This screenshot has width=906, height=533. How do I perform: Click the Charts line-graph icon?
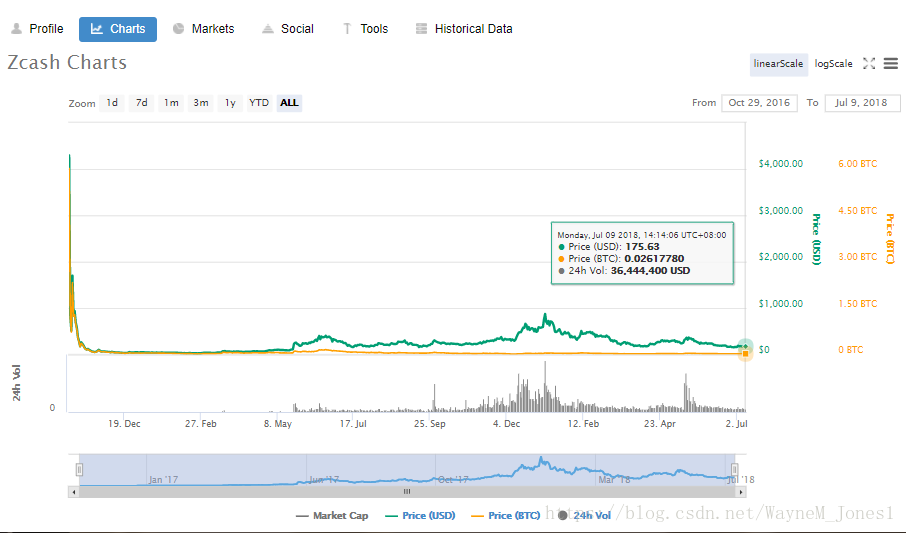pos(96,28)
